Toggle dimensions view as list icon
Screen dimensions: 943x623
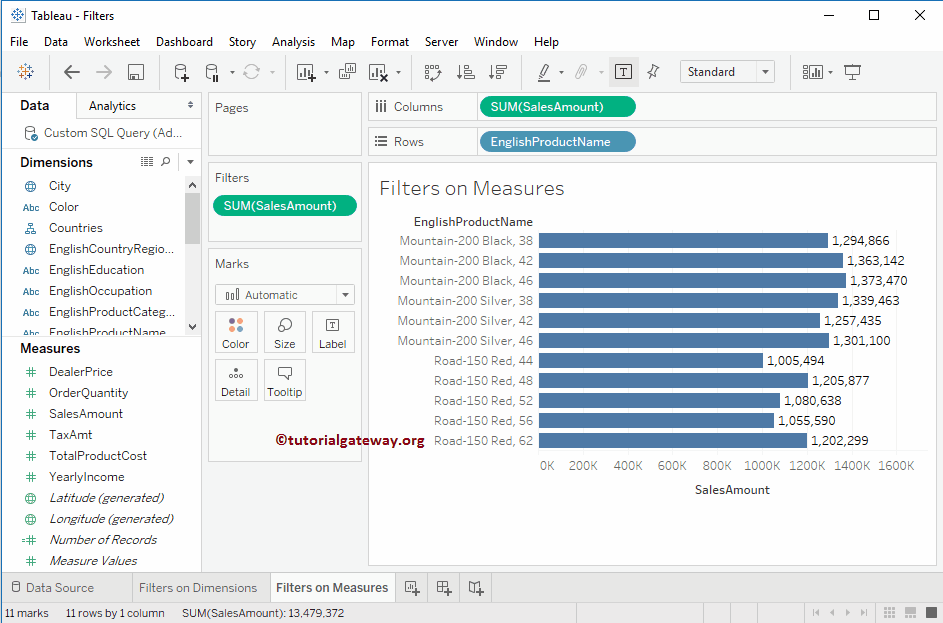point(147,162)
